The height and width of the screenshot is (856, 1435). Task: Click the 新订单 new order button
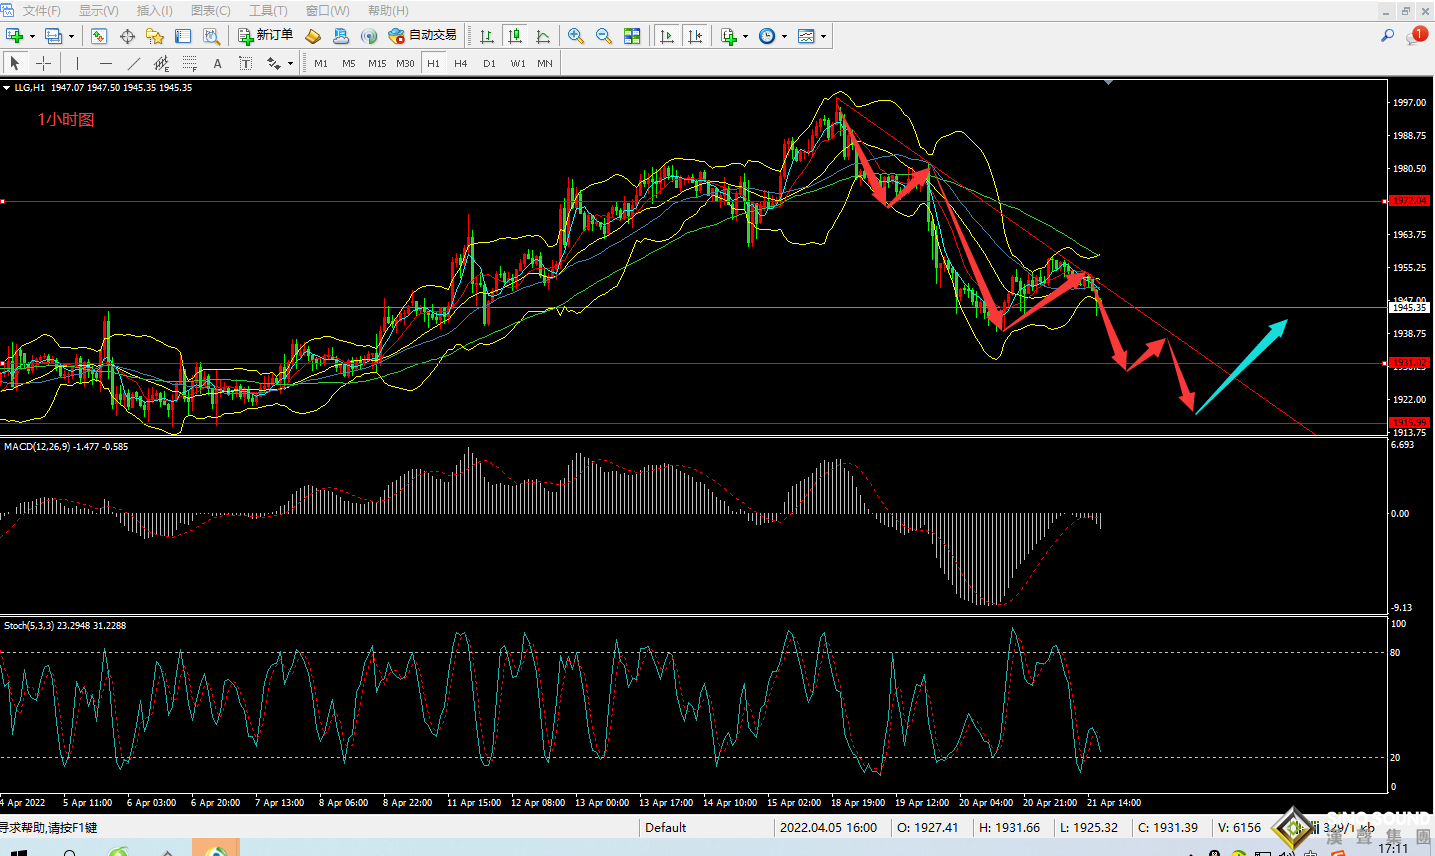tap(266, 36)
